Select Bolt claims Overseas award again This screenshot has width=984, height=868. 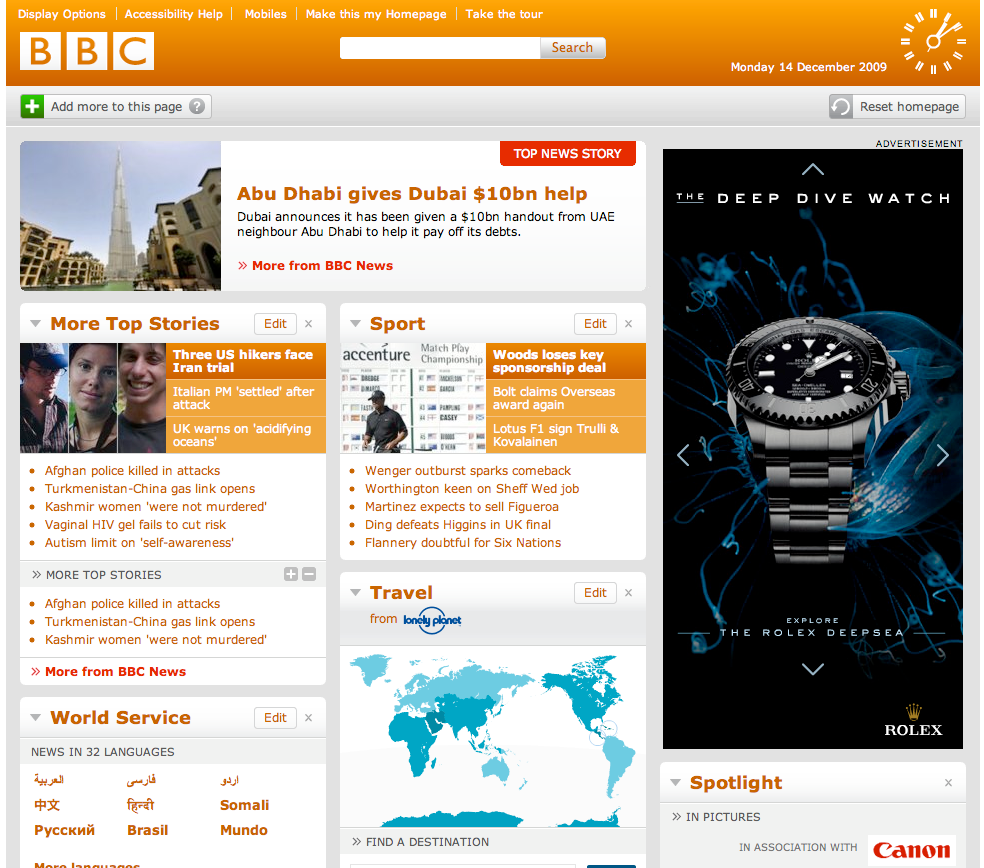pyautogui.click(x=566, y=398)
